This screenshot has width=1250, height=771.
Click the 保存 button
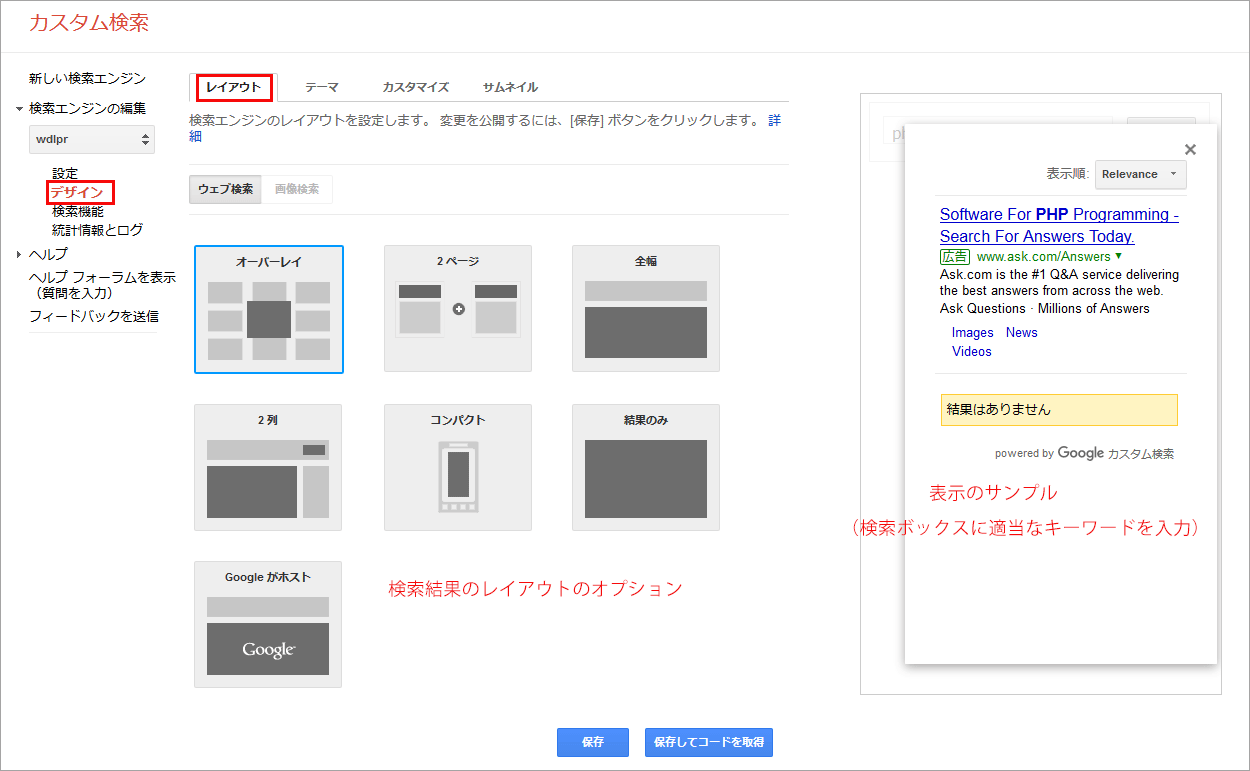[x=593, y=742]
